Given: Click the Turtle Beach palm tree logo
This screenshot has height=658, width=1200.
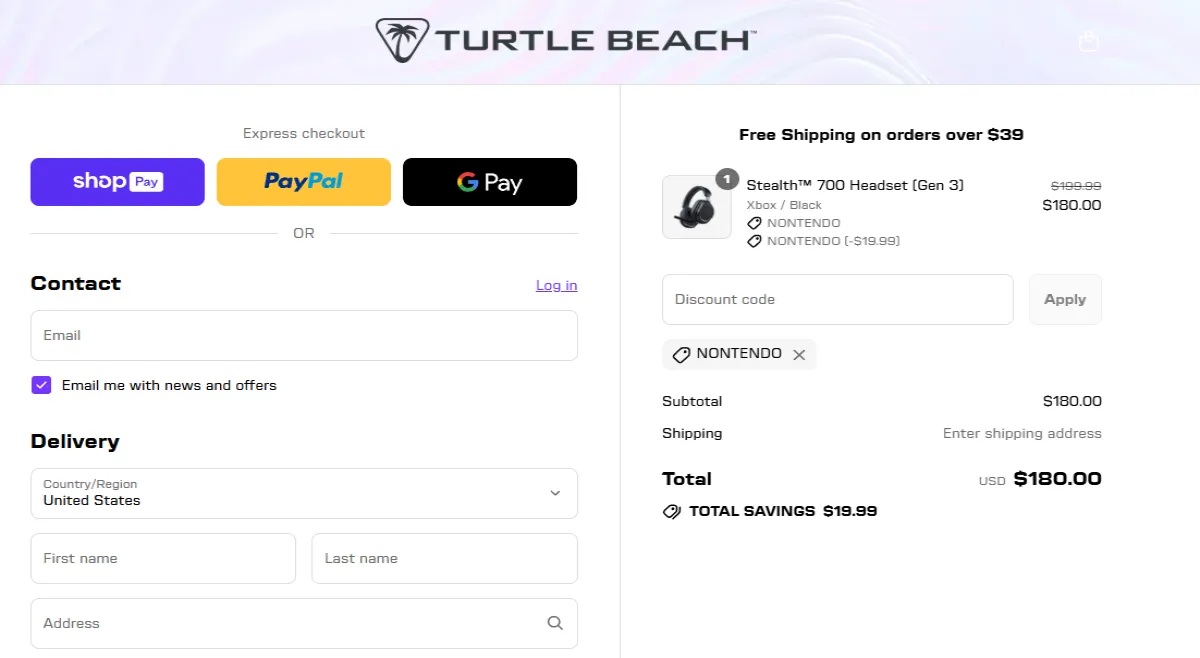Looking at the screenshot, I should [x=401, y=38].
